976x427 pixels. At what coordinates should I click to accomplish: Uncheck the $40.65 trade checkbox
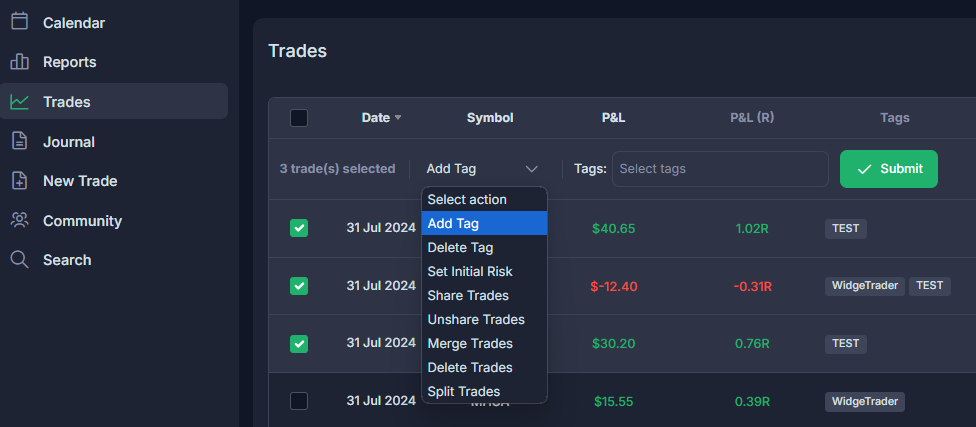[299, 228]
